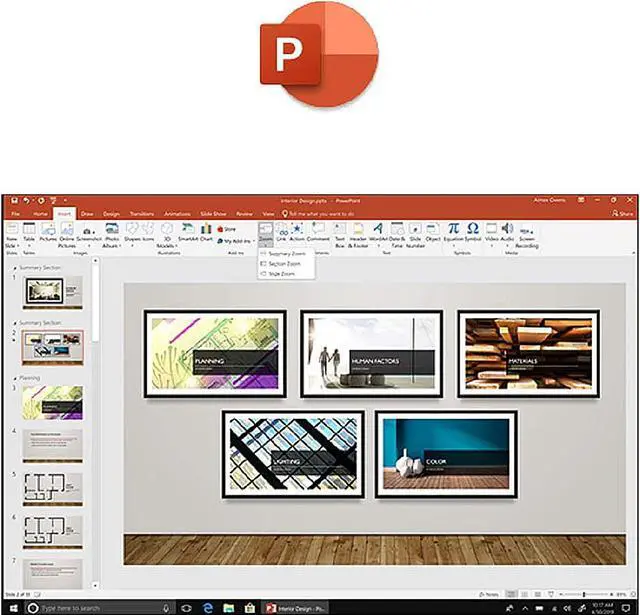Image resolution: width=640 pixels, height=615 pixels.
Task: Switch to Slide Sorter view
Action: [524, 594]
